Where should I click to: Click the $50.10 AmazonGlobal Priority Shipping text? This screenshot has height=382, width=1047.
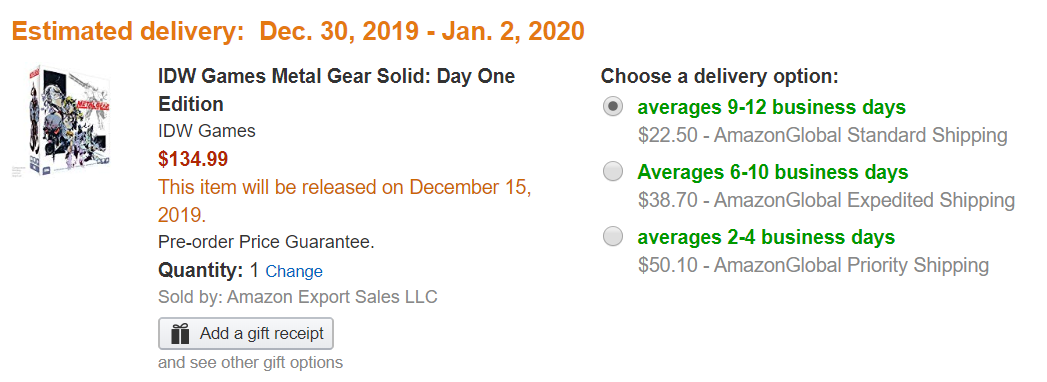tap(813, 265)
